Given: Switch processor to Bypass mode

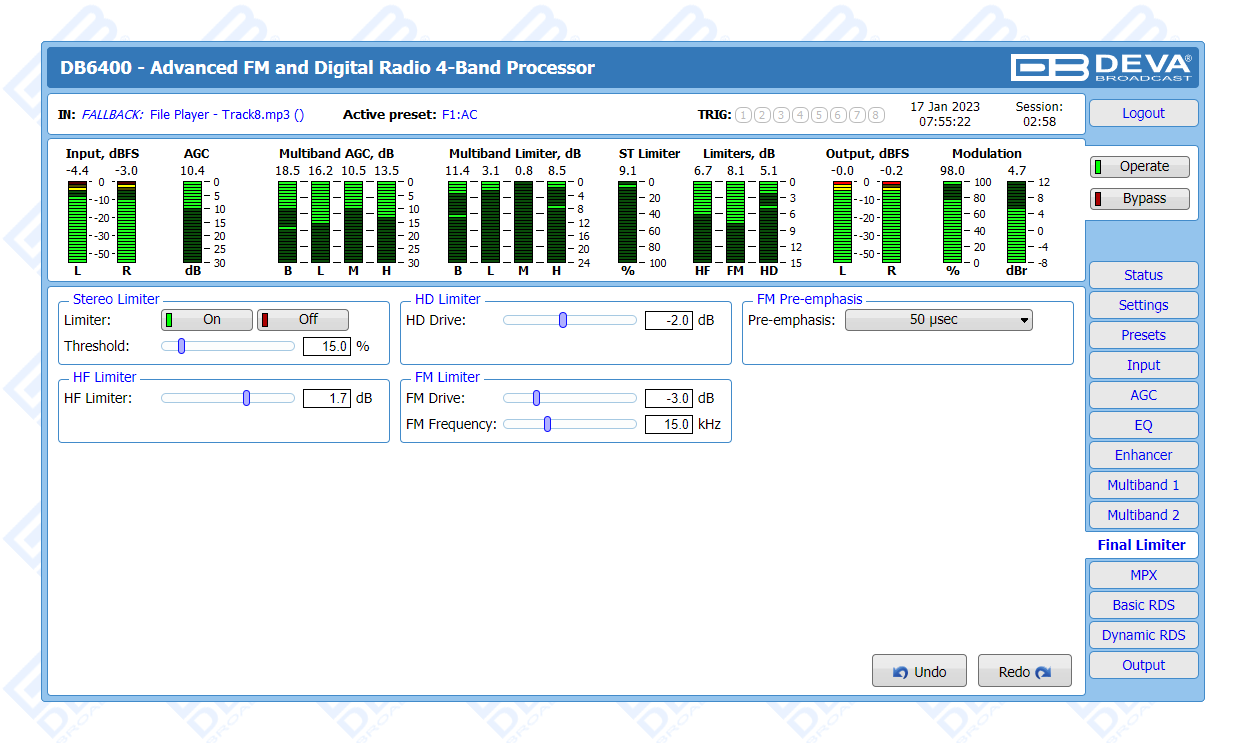Looking at the screenshot, I should point(1139,199).
